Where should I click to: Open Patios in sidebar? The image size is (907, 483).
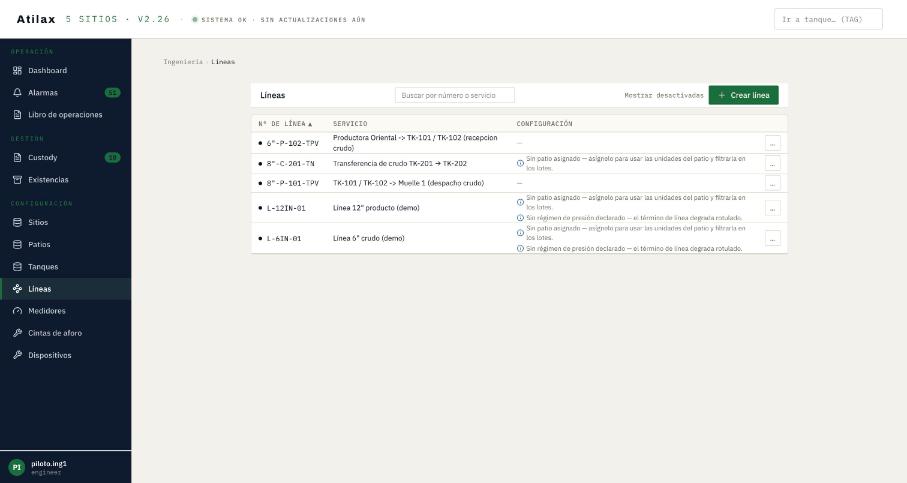click(x=65, y=244)
